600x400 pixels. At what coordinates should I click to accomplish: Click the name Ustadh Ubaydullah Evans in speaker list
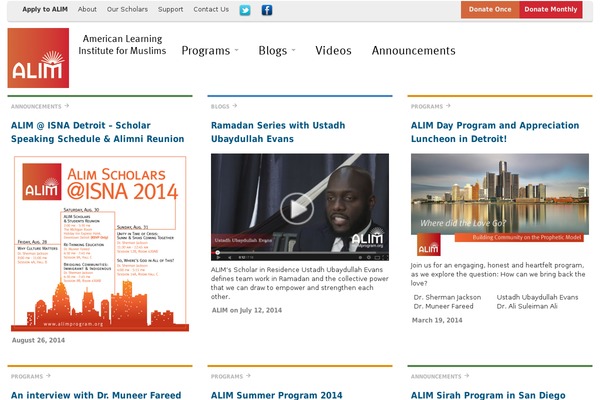pyautogui.click(x=537, y=297)
